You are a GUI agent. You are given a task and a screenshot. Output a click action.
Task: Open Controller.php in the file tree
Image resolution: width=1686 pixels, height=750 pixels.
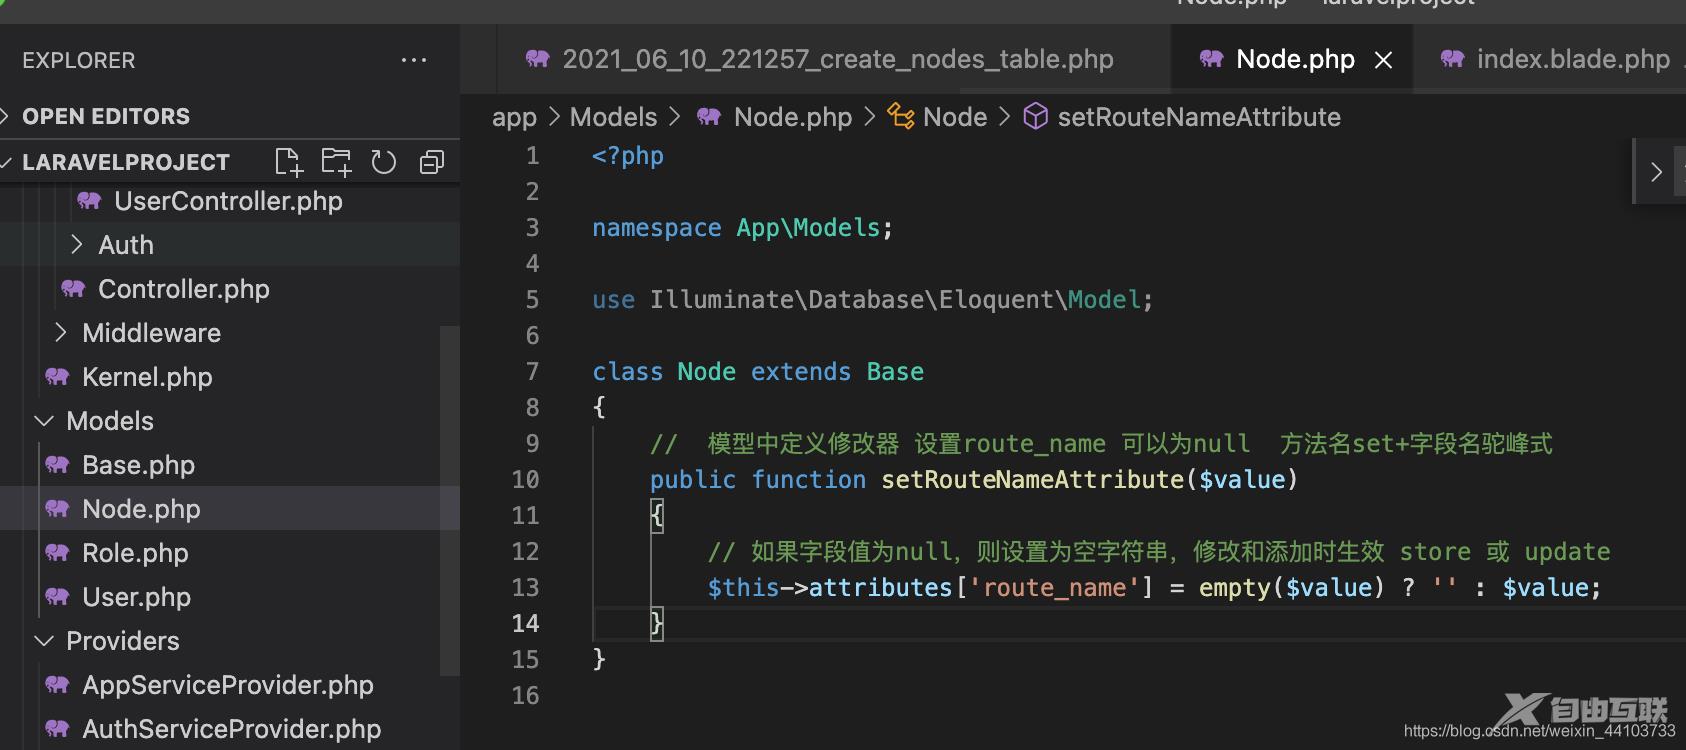pos(184,289)
